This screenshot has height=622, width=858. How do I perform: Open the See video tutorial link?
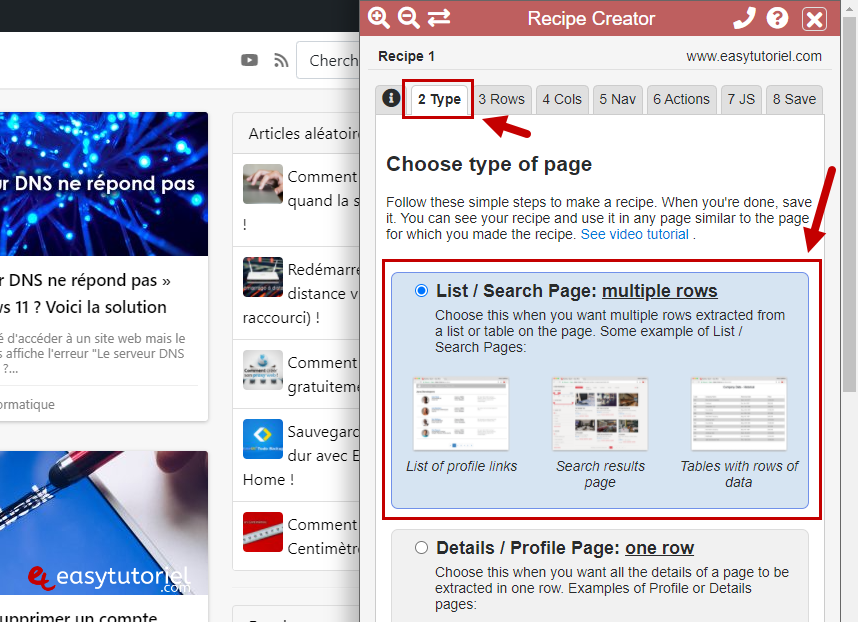click(635, 234)
